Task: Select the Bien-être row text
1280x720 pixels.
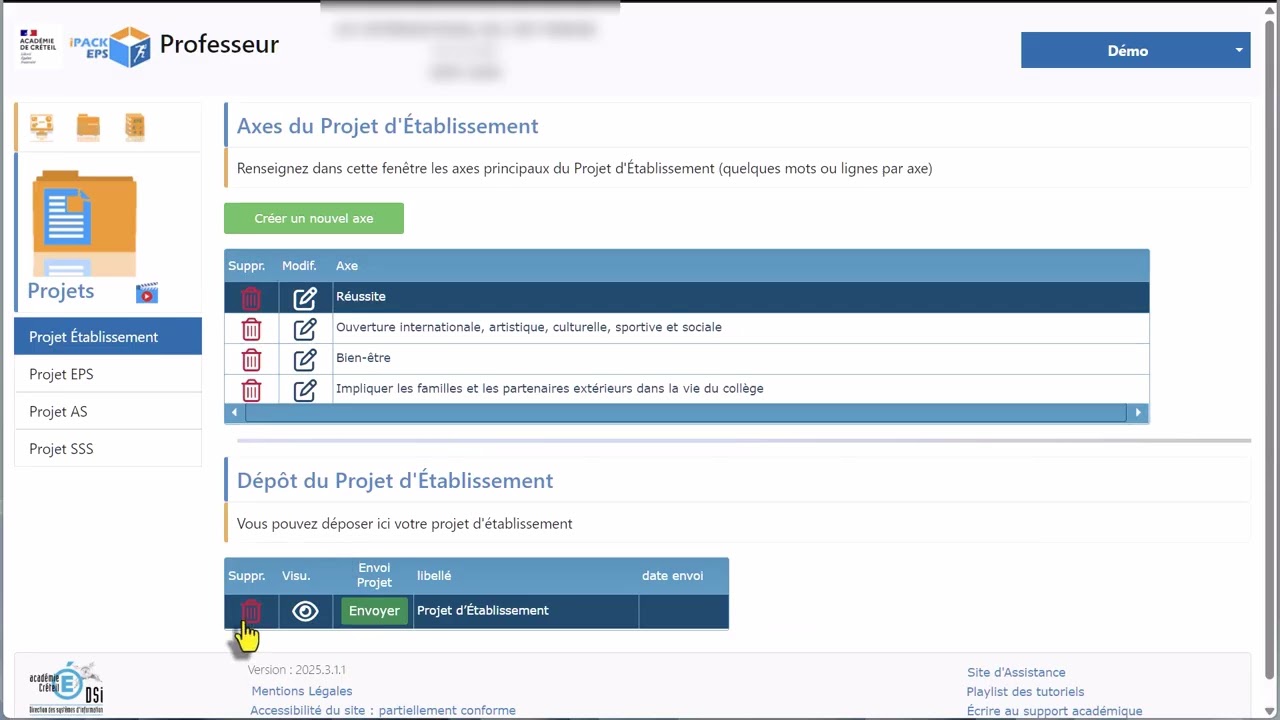Action: tap(363, 358)
